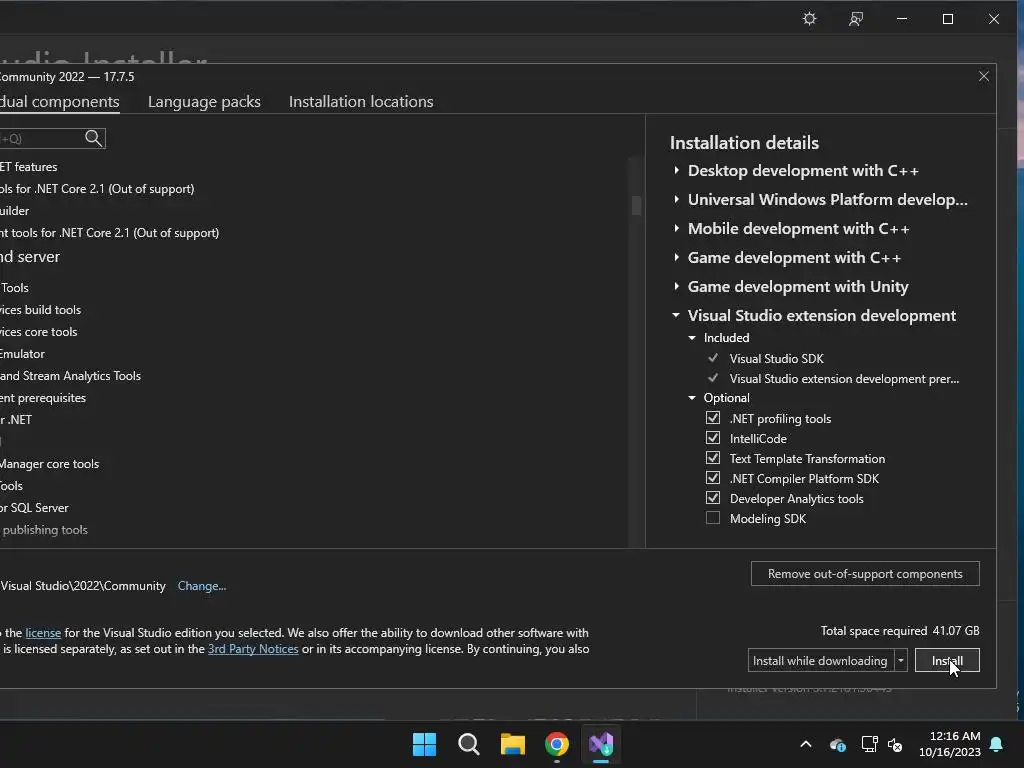Uncheck .NET Compiler Platform SDK

[712, 478]
